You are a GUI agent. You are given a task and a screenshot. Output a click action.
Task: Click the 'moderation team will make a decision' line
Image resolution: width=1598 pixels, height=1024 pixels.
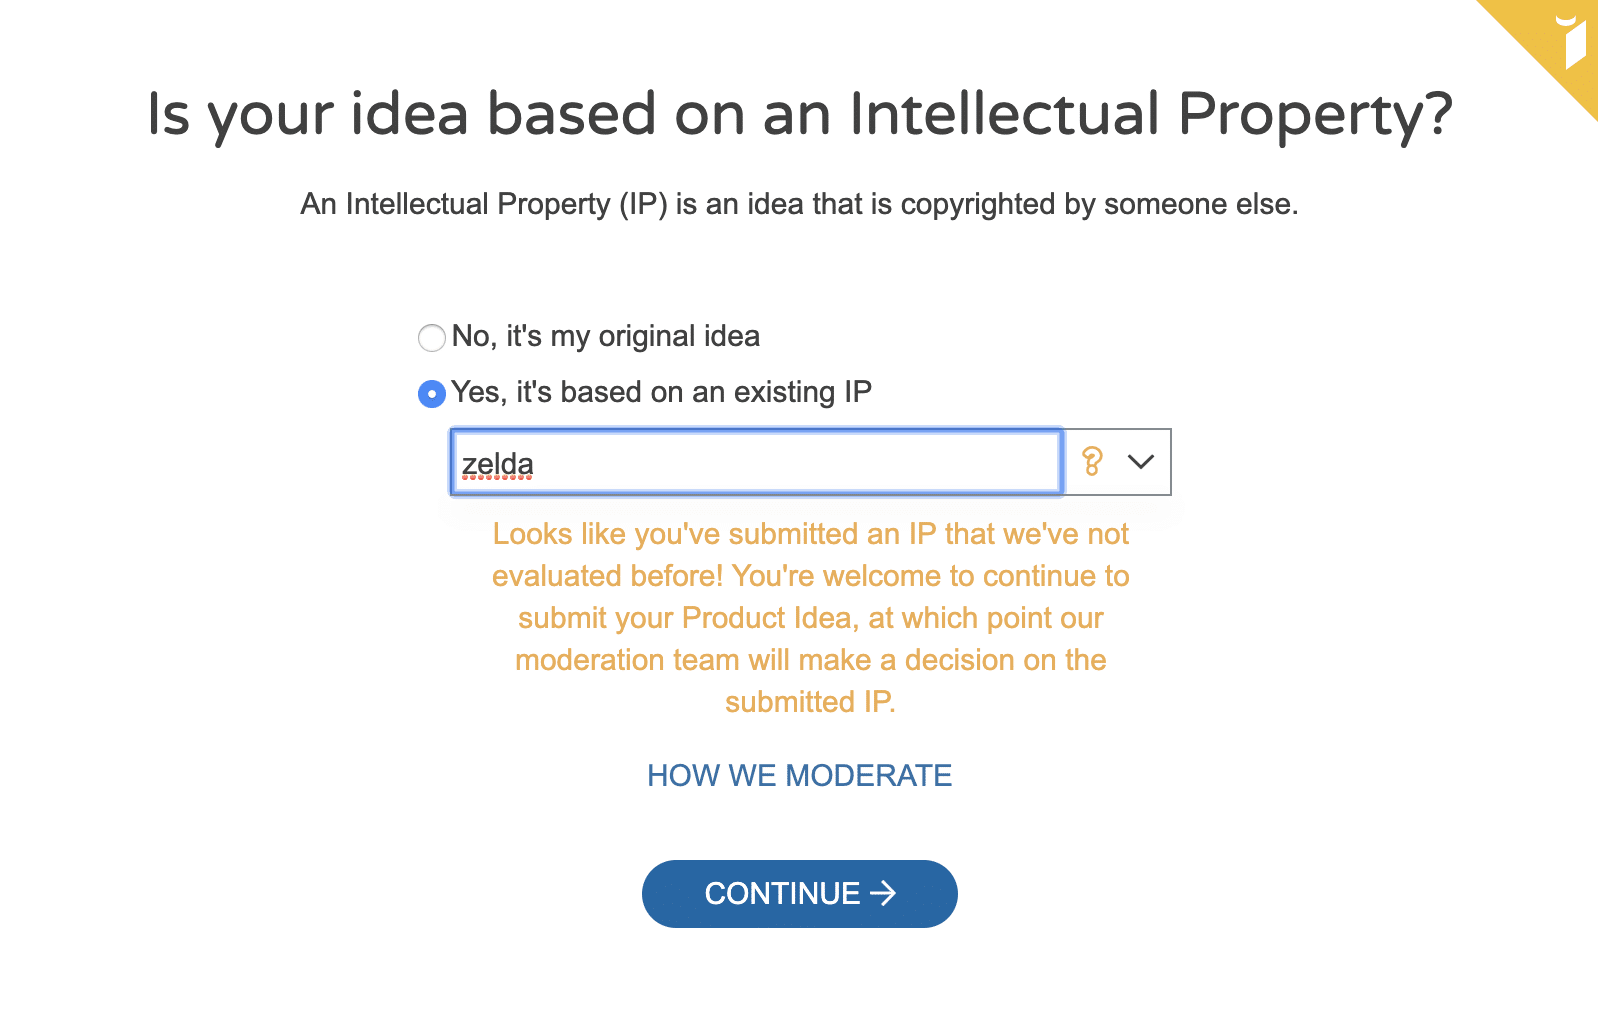[811, 660]
